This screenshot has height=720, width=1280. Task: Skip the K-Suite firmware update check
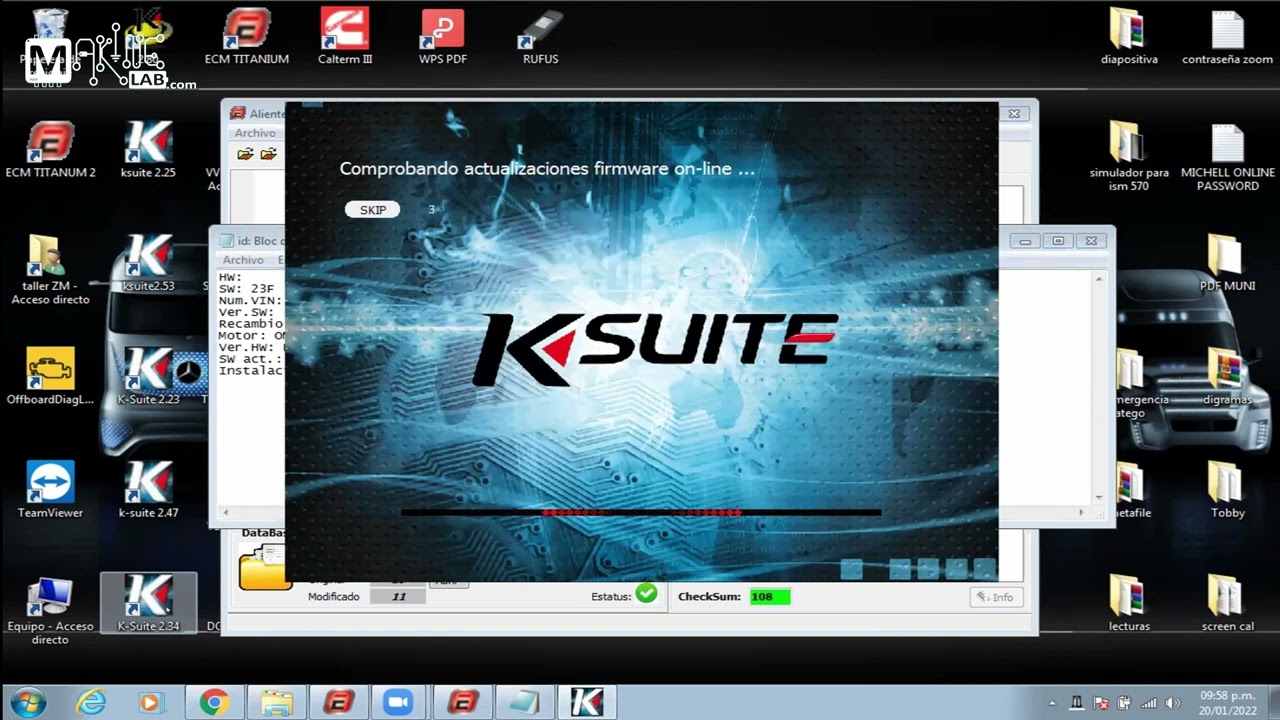tap(372, 210)
